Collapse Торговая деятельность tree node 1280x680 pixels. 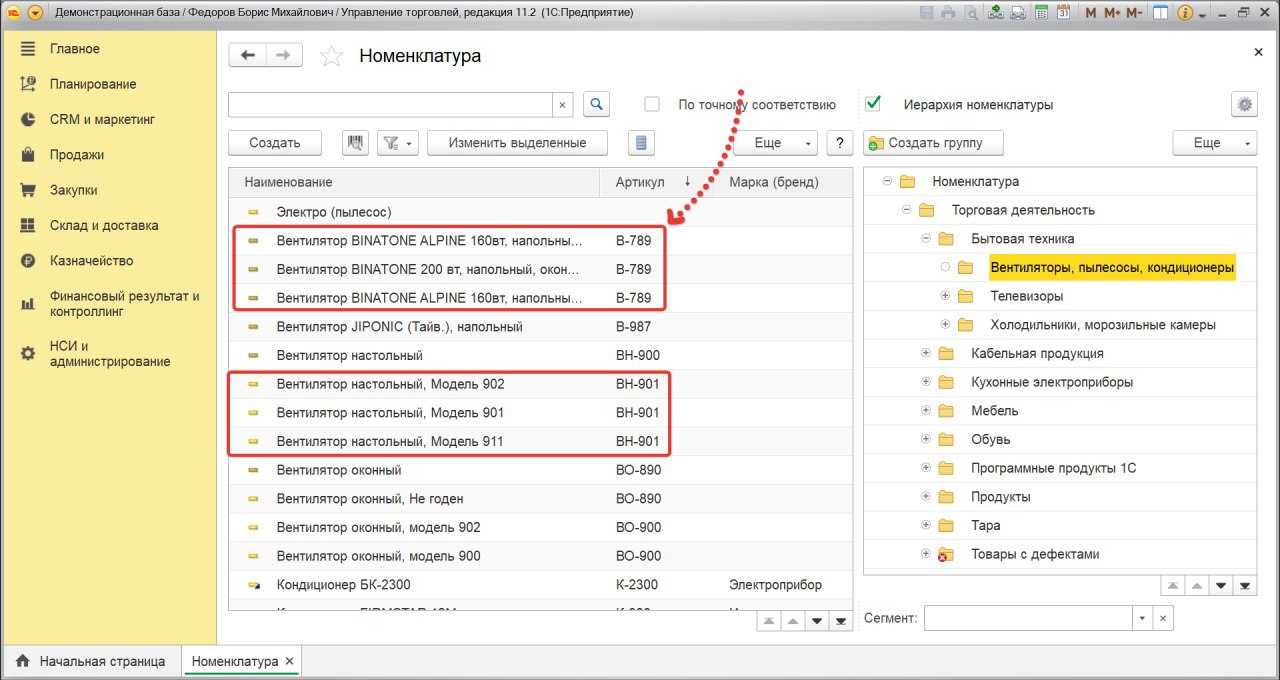[x=906, y=210]
